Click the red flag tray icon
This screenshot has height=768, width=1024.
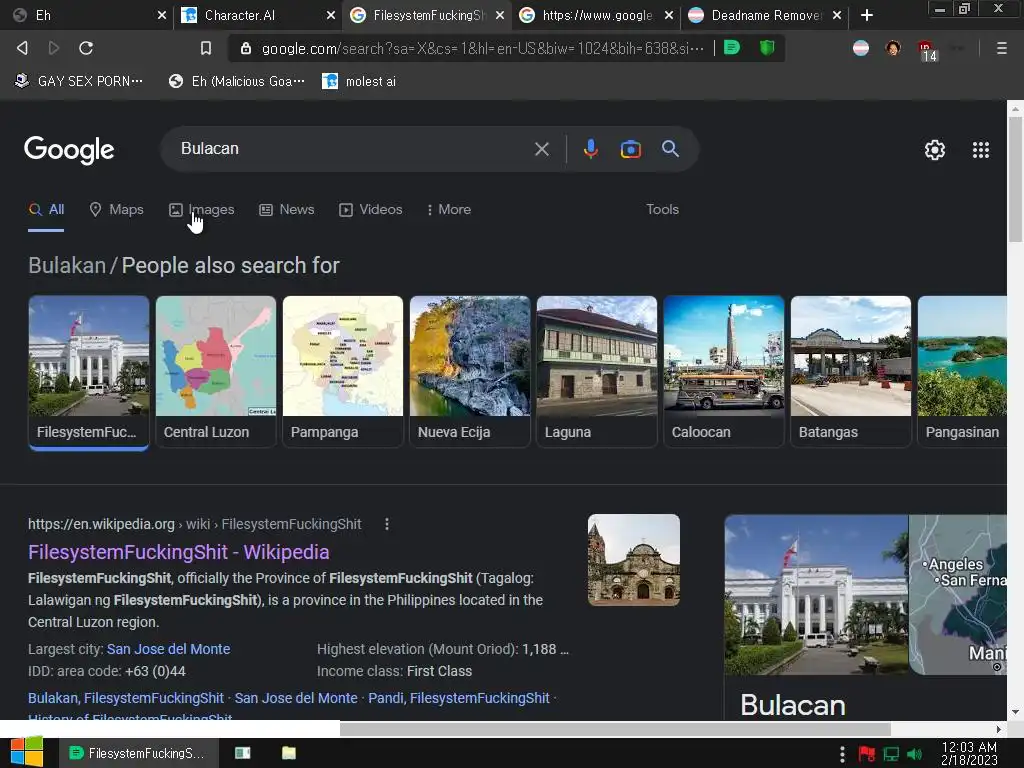[x=867, y=754]
